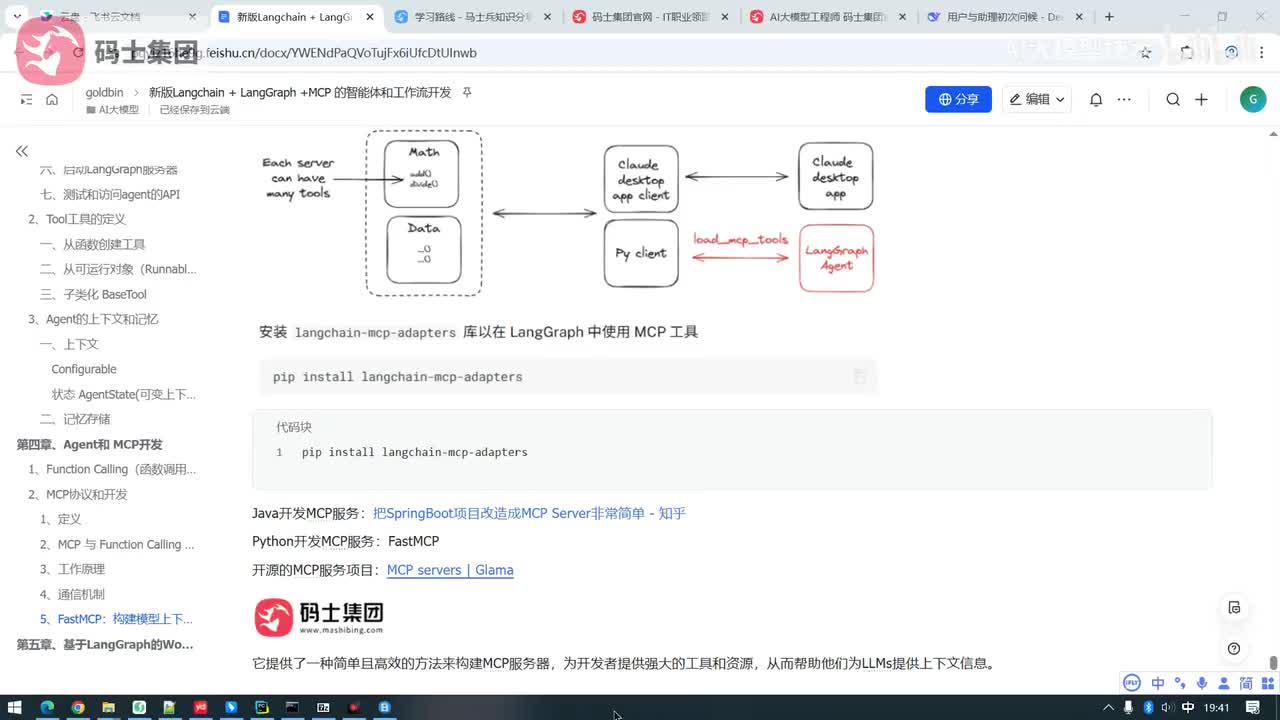1280x720 pixels.
Task: Toggle the document list panel icon
Action: [26, 99]
